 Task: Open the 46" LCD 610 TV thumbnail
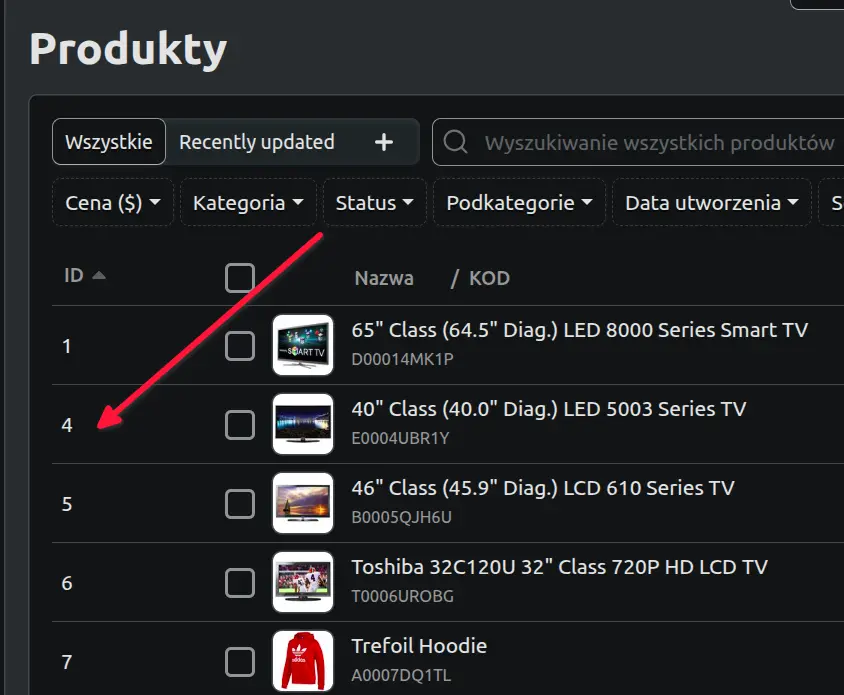[303, 503]
